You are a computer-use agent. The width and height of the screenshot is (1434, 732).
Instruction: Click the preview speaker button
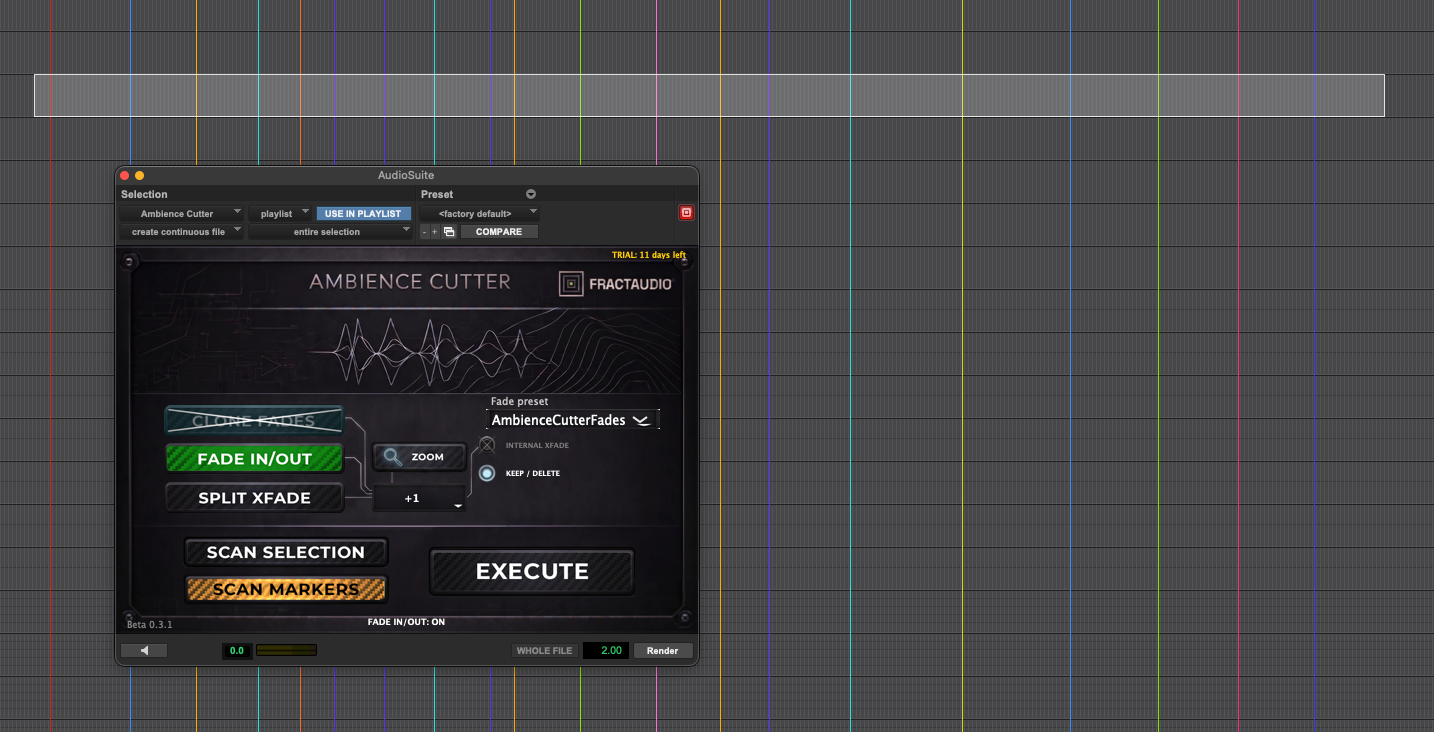[x=144, y=650]
